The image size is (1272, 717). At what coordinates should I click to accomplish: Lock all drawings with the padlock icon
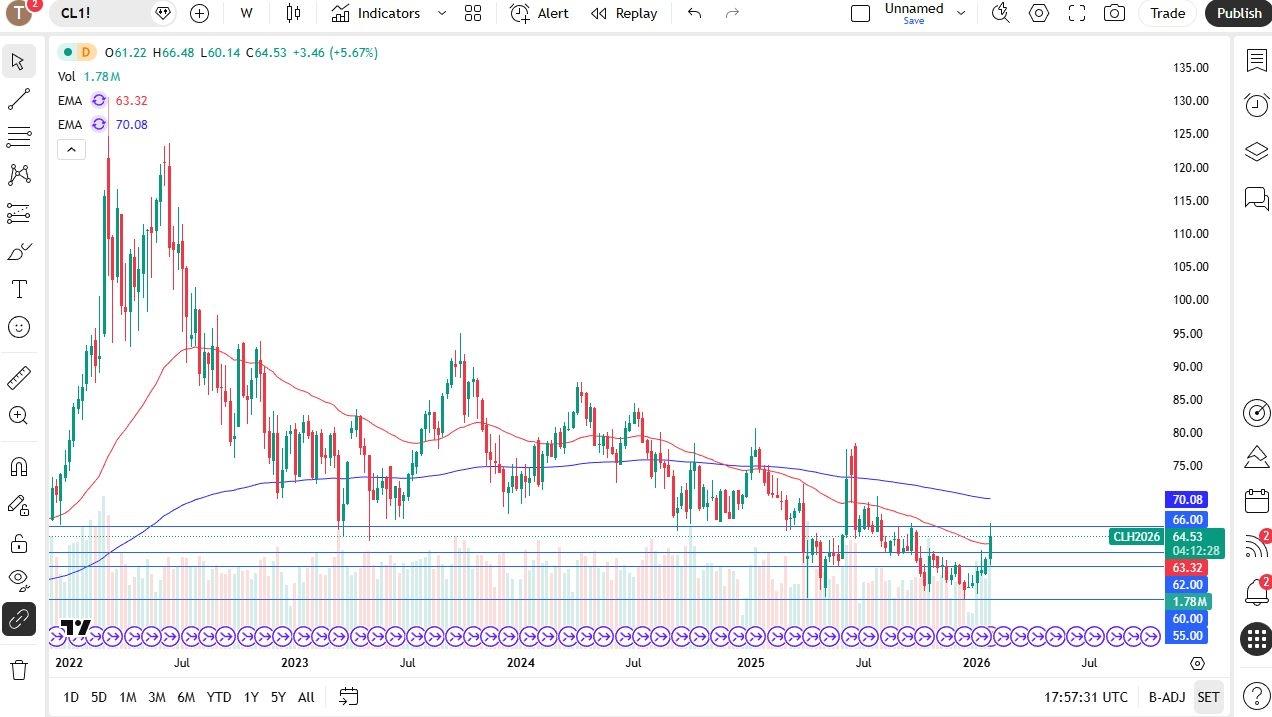(x=18, y=543)
